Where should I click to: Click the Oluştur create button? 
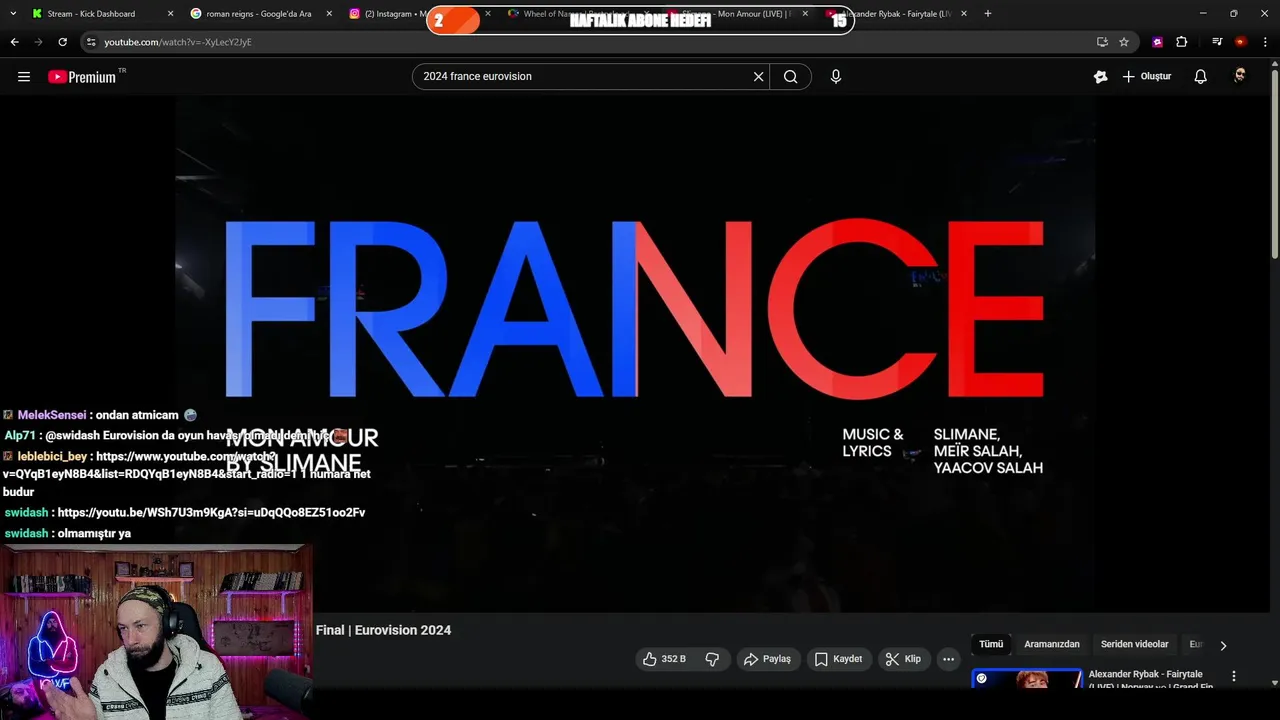1147,77
